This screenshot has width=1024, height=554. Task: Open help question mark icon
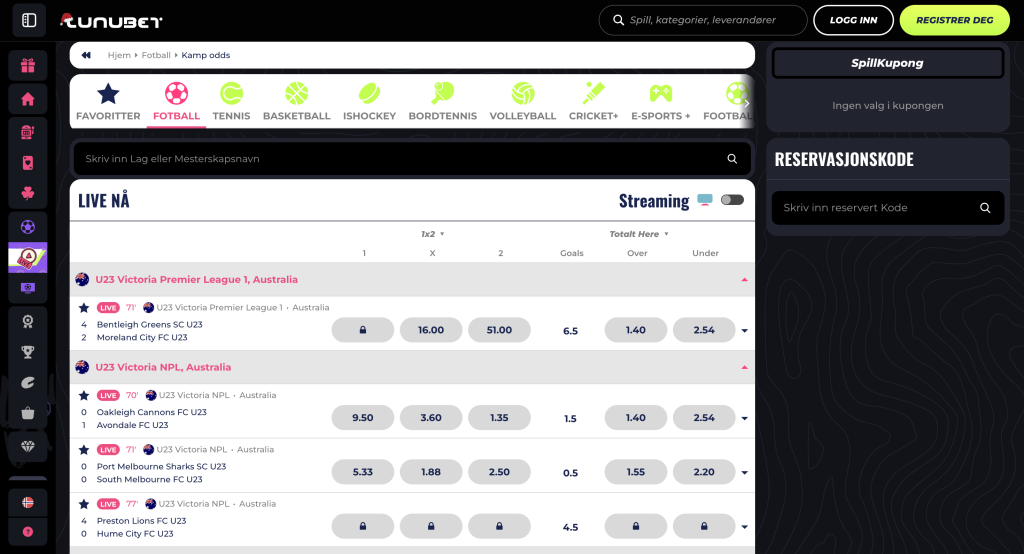click(27, 532)
